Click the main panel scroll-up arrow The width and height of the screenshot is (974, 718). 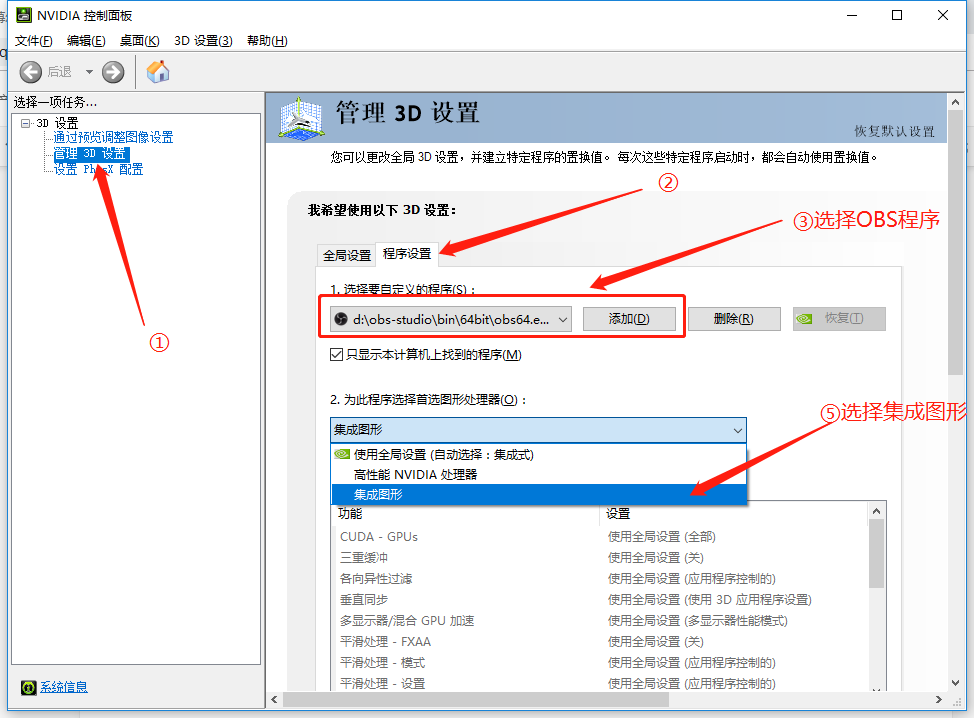(x=955, y=102)
